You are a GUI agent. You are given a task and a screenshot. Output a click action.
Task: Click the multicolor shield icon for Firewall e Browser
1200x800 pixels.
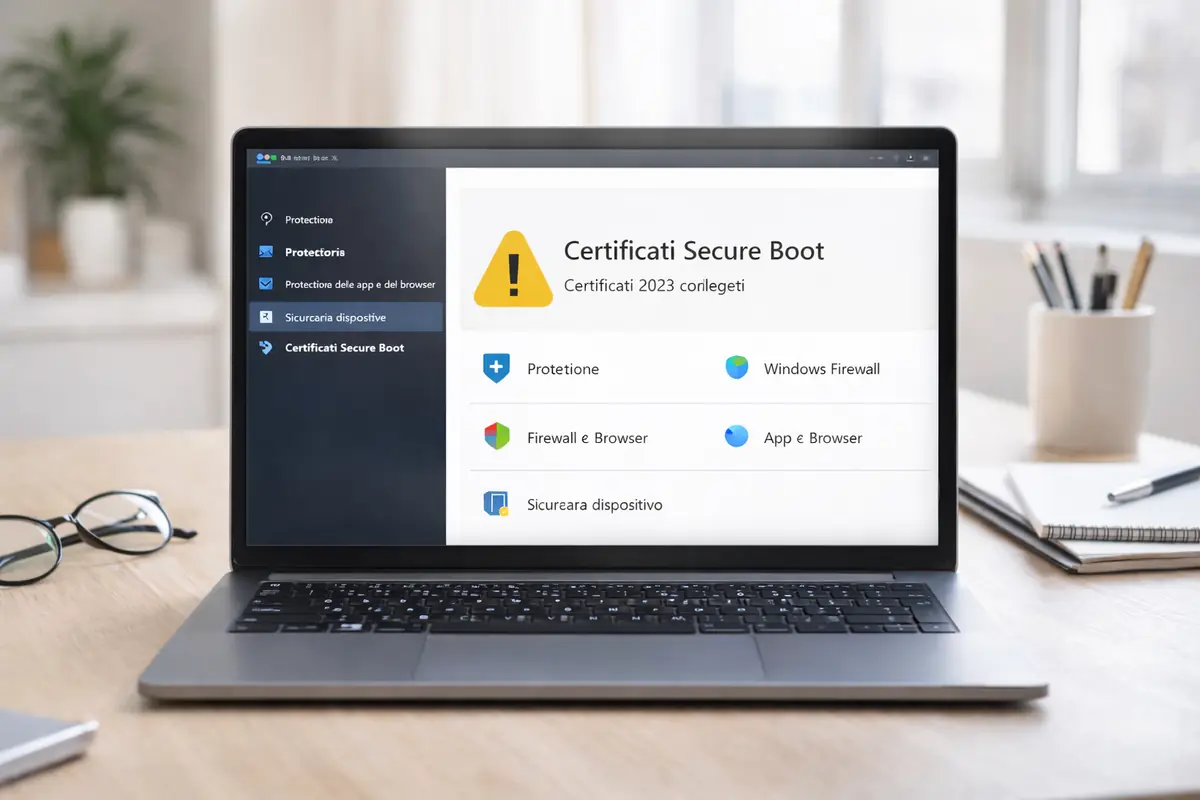click(x=496, y=437)
